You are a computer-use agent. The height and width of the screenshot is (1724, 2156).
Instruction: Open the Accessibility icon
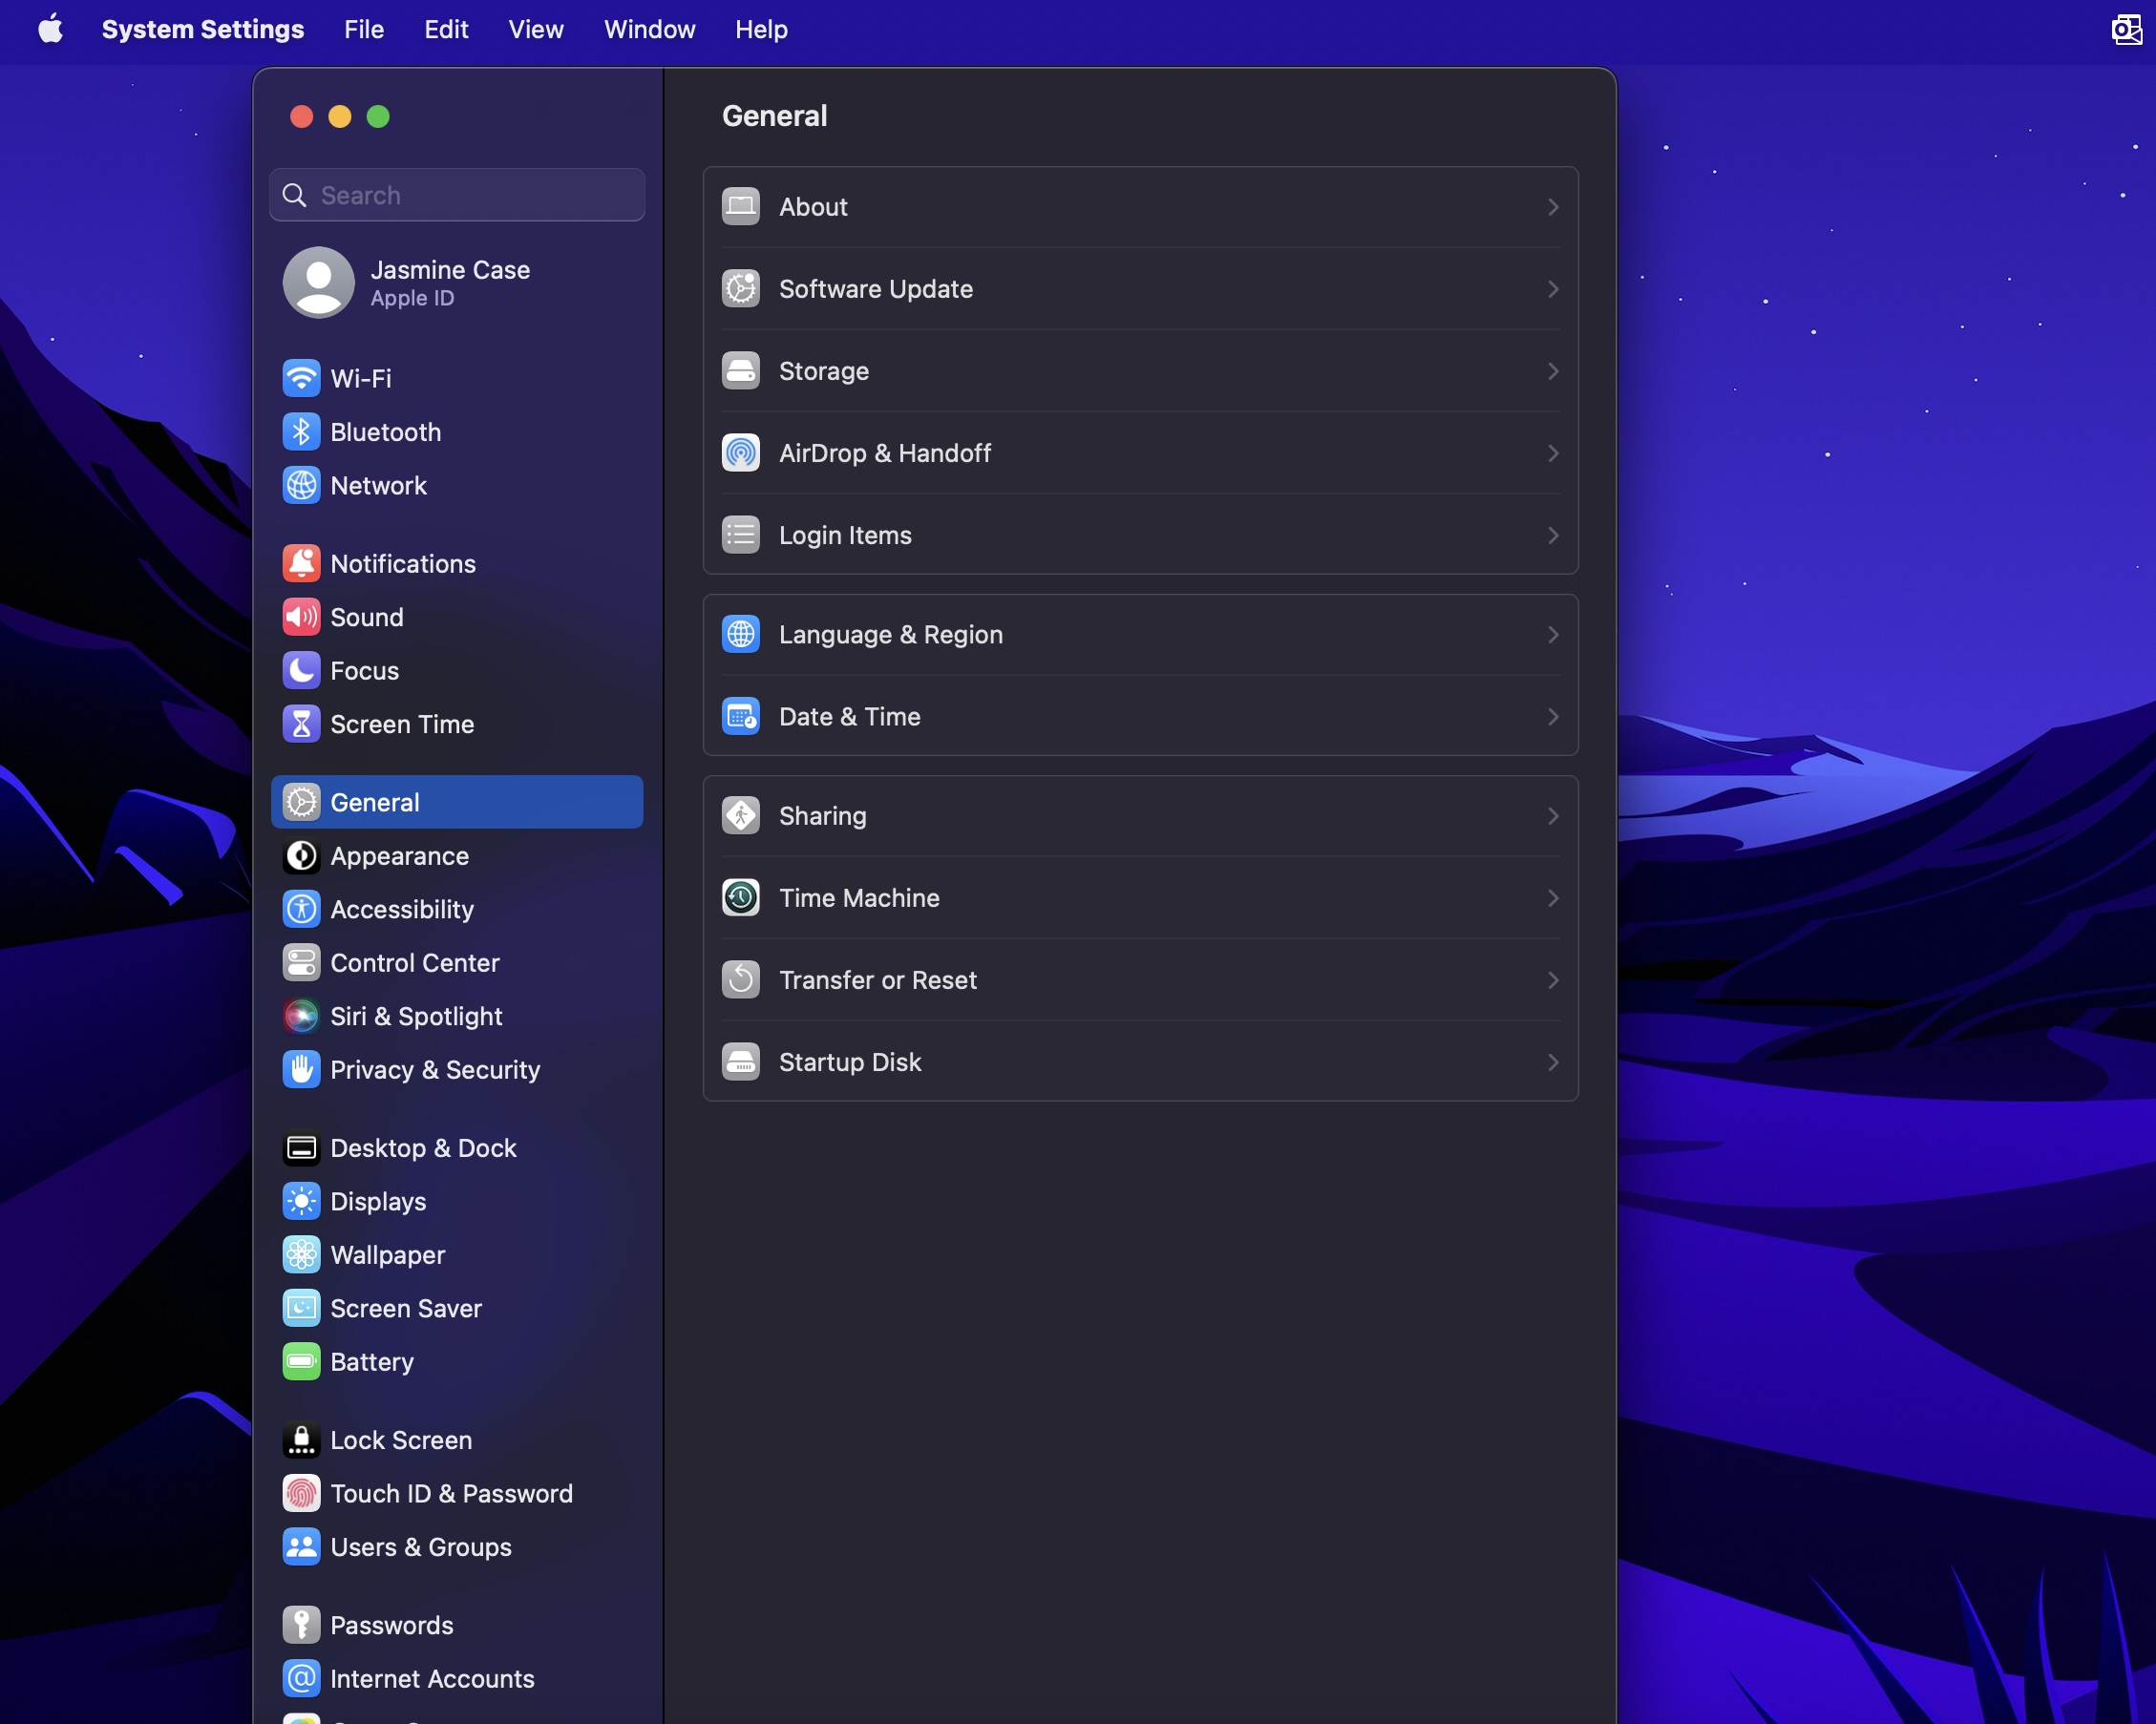(x=301, y=909)
